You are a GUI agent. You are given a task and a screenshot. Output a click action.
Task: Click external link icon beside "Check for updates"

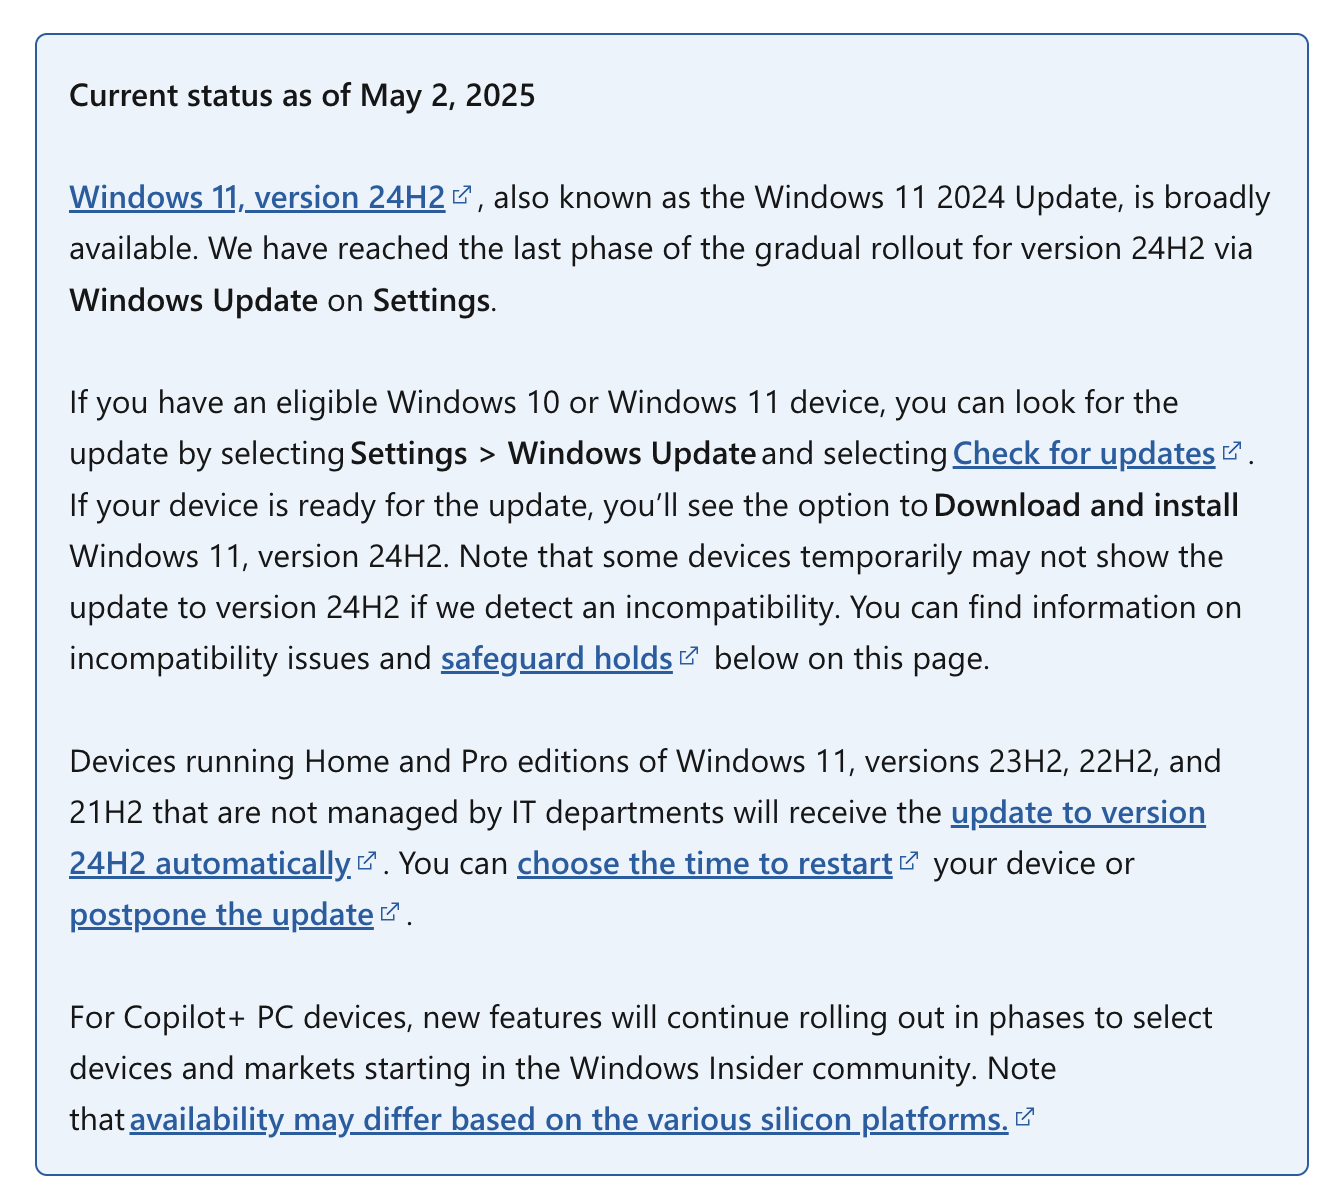coord(1231,452)
